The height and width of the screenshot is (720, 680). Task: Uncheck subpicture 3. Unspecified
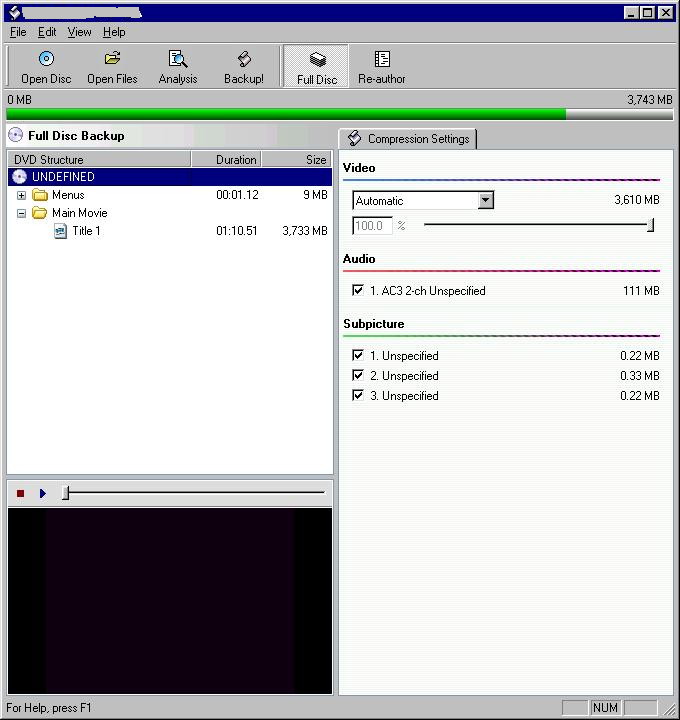coord(358,395)
